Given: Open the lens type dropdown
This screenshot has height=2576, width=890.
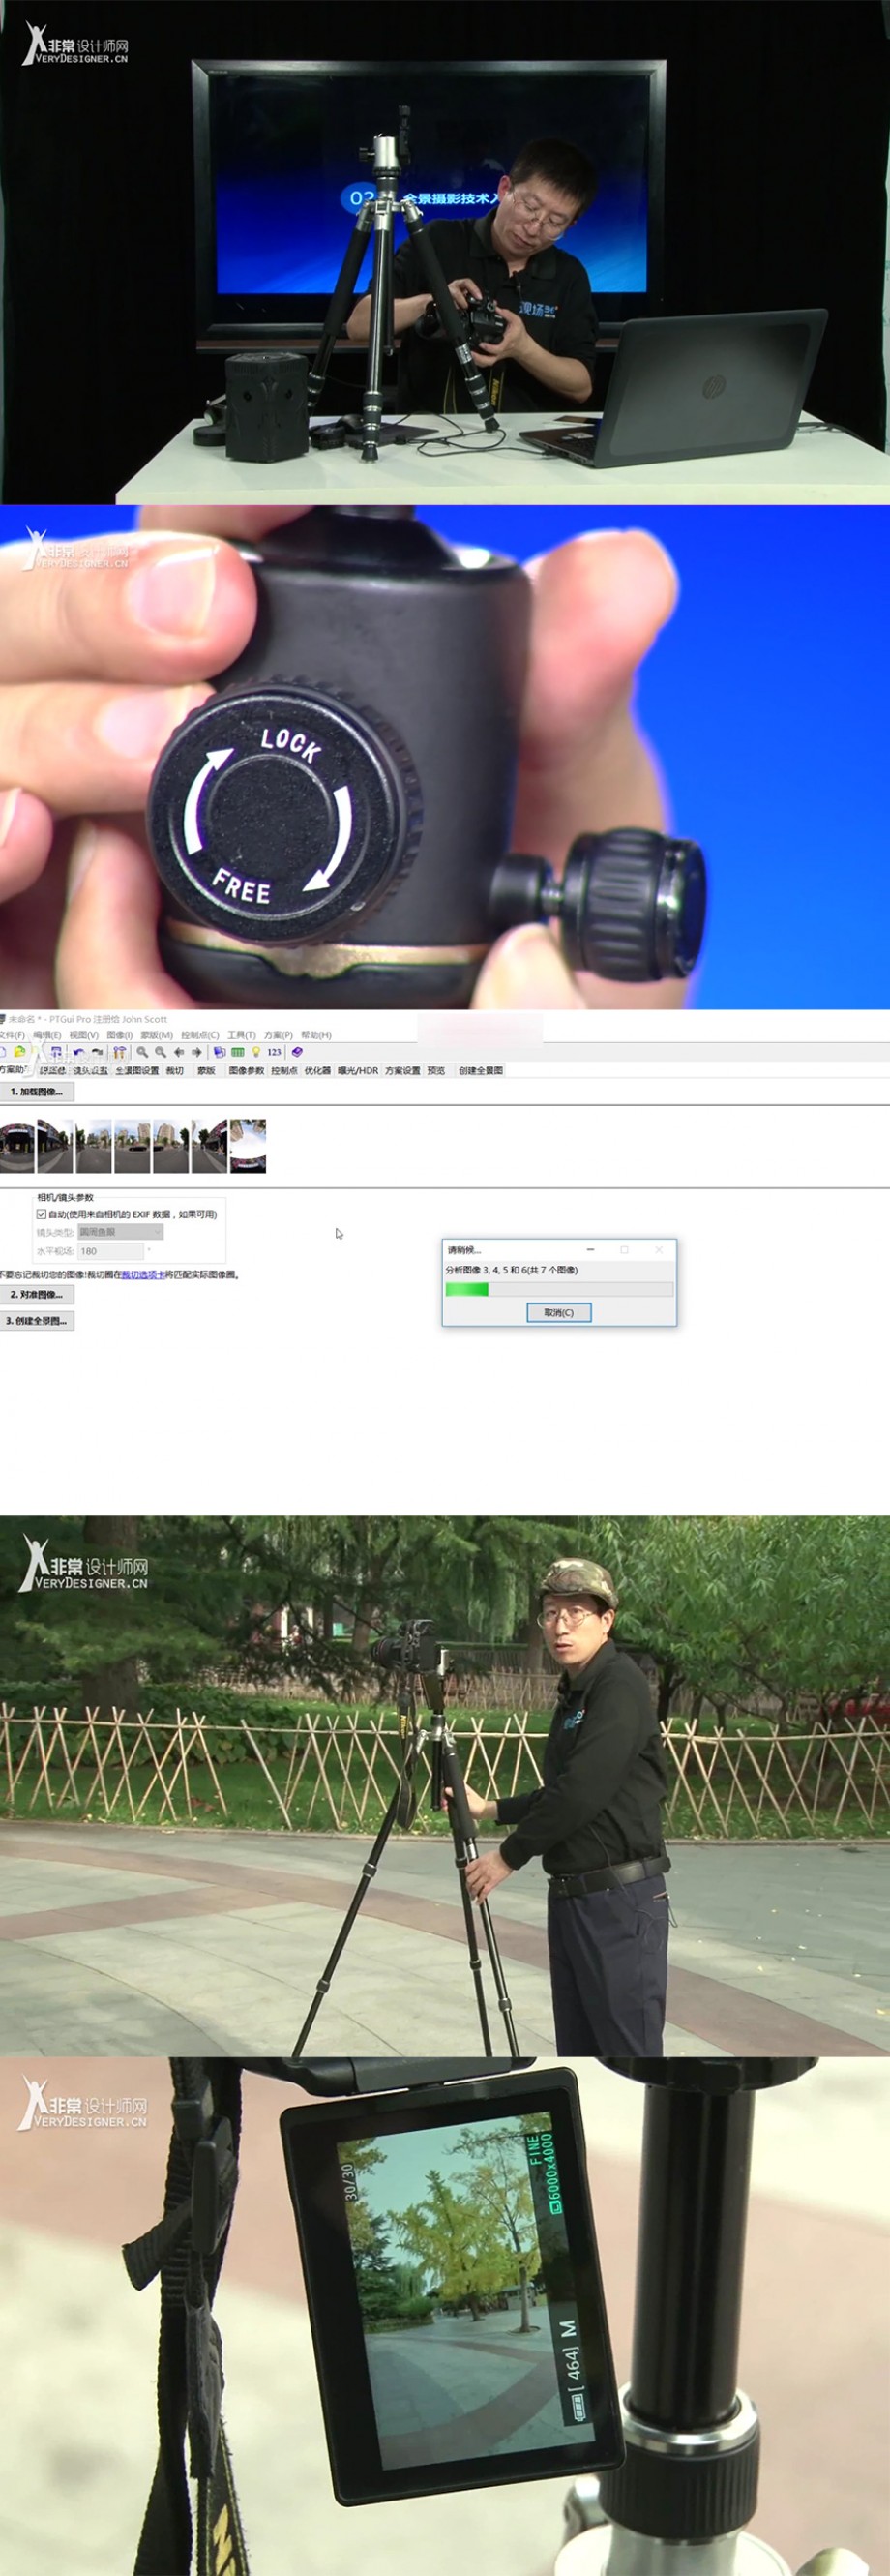Looking at the screenshot, I should 120,1232.
